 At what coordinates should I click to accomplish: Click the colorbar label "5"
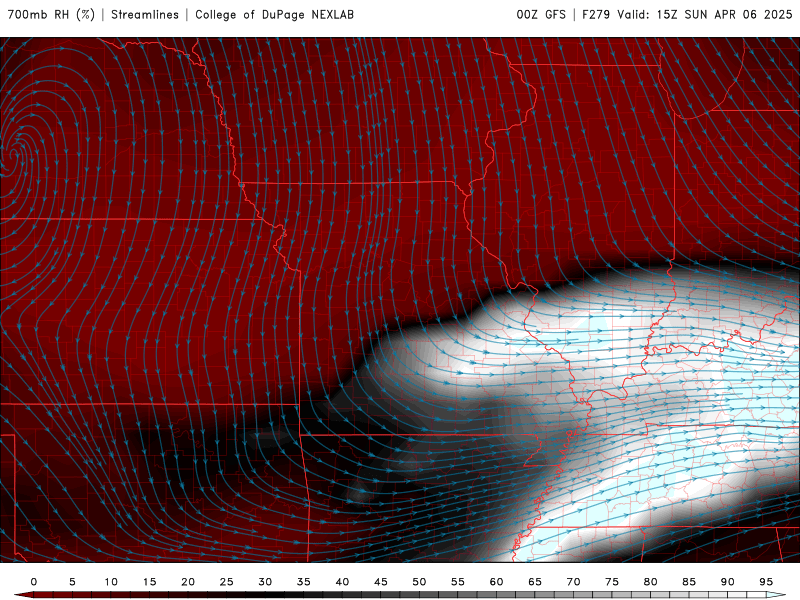[72, 582]
